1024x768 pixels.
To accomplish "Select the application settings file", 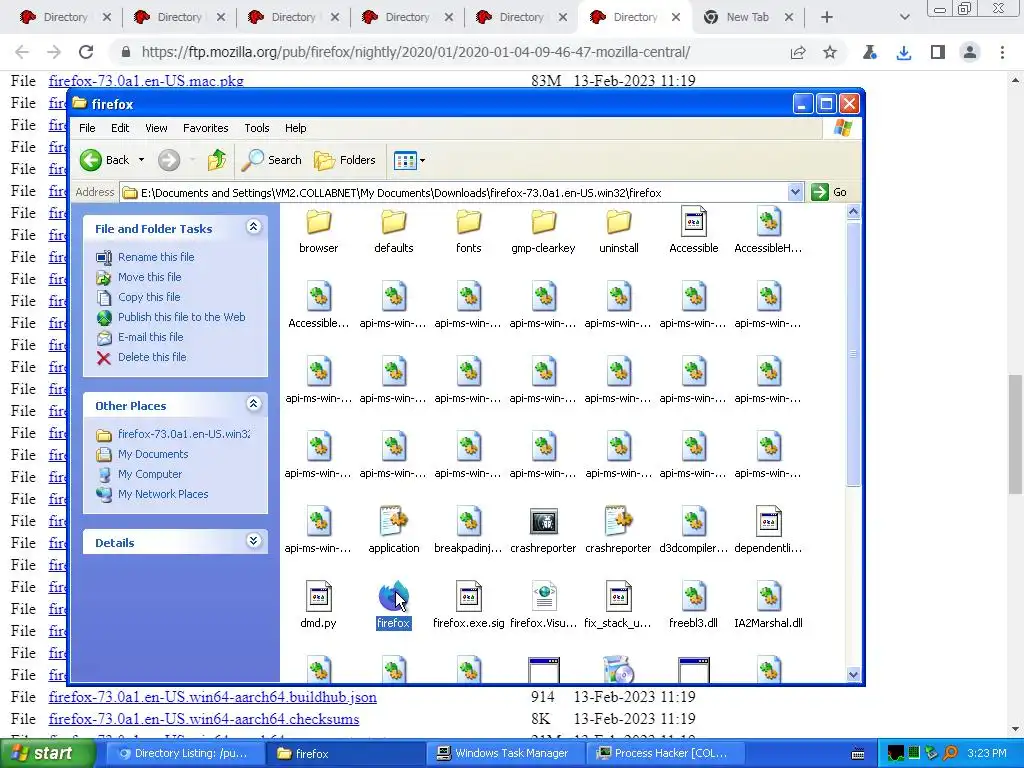I will coord(394,520).
